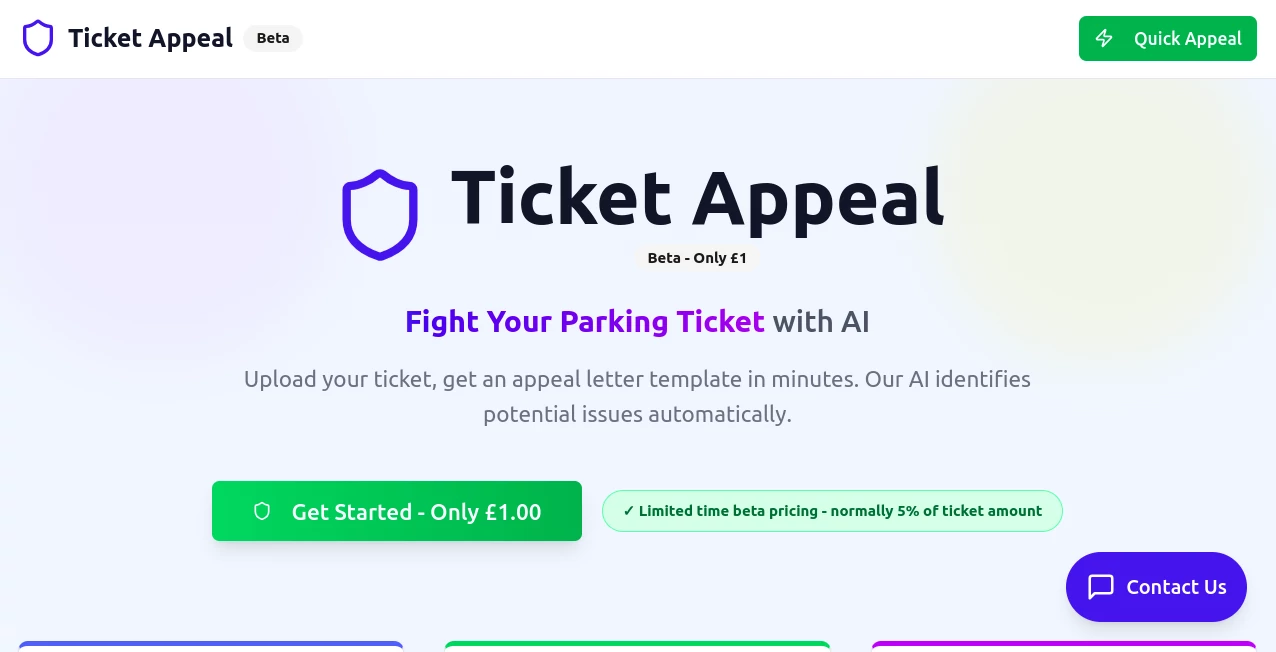The image size is (1276, 652).
Task: Click the checkmark in the beta pricing banner
Action: click(628, 511)
